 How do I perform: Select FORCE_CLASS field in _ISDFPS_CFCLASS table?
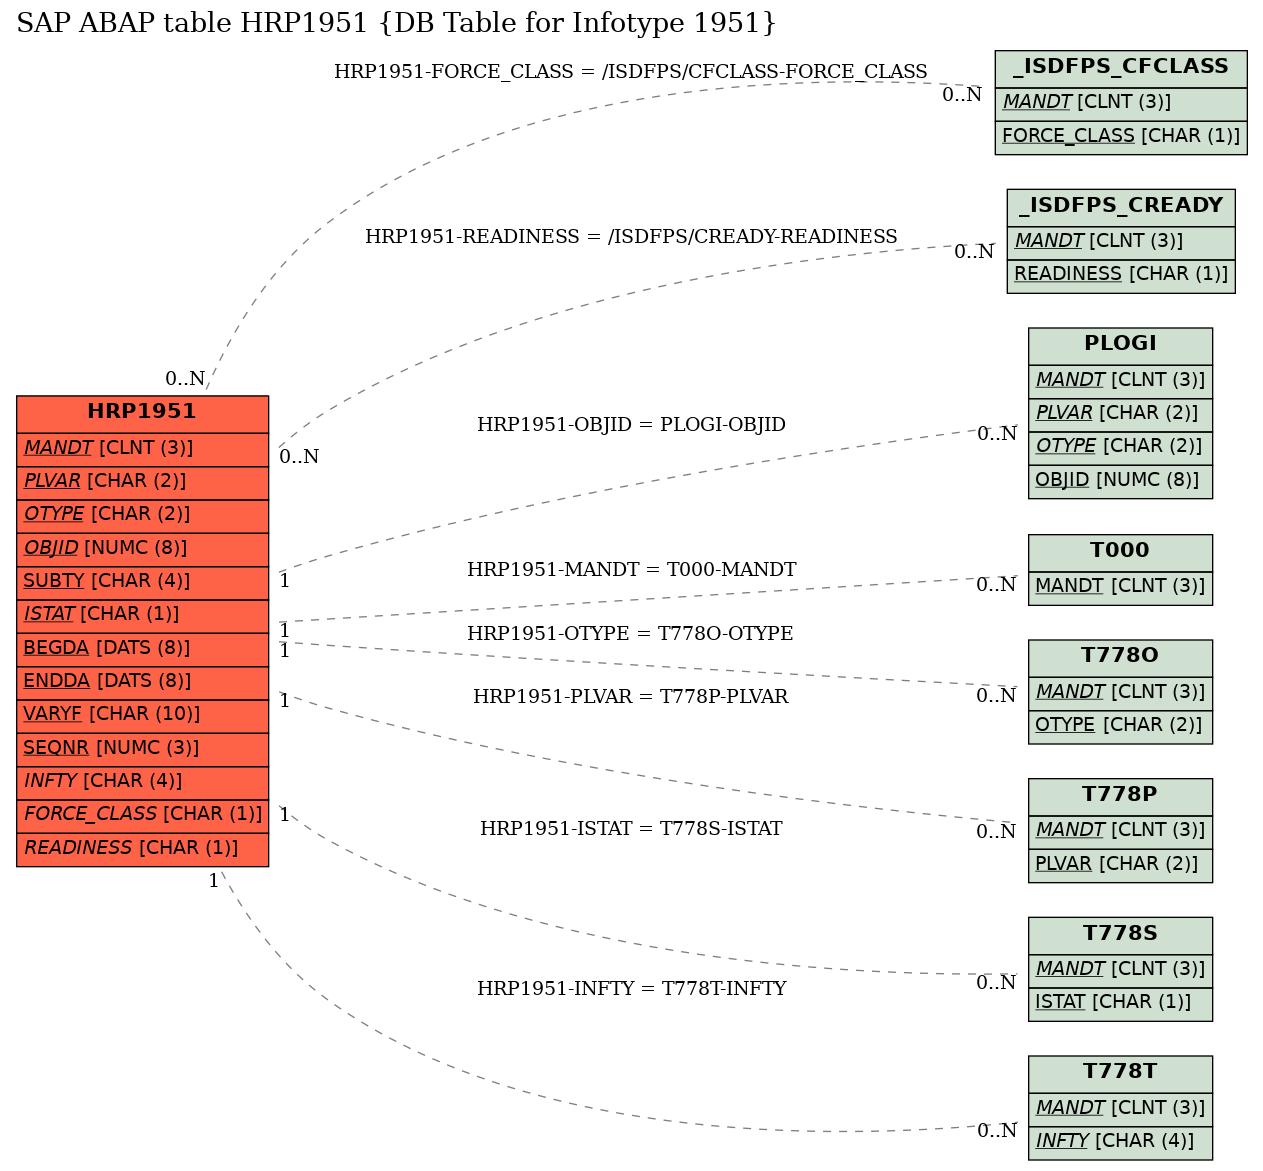tap(1121, 137)
